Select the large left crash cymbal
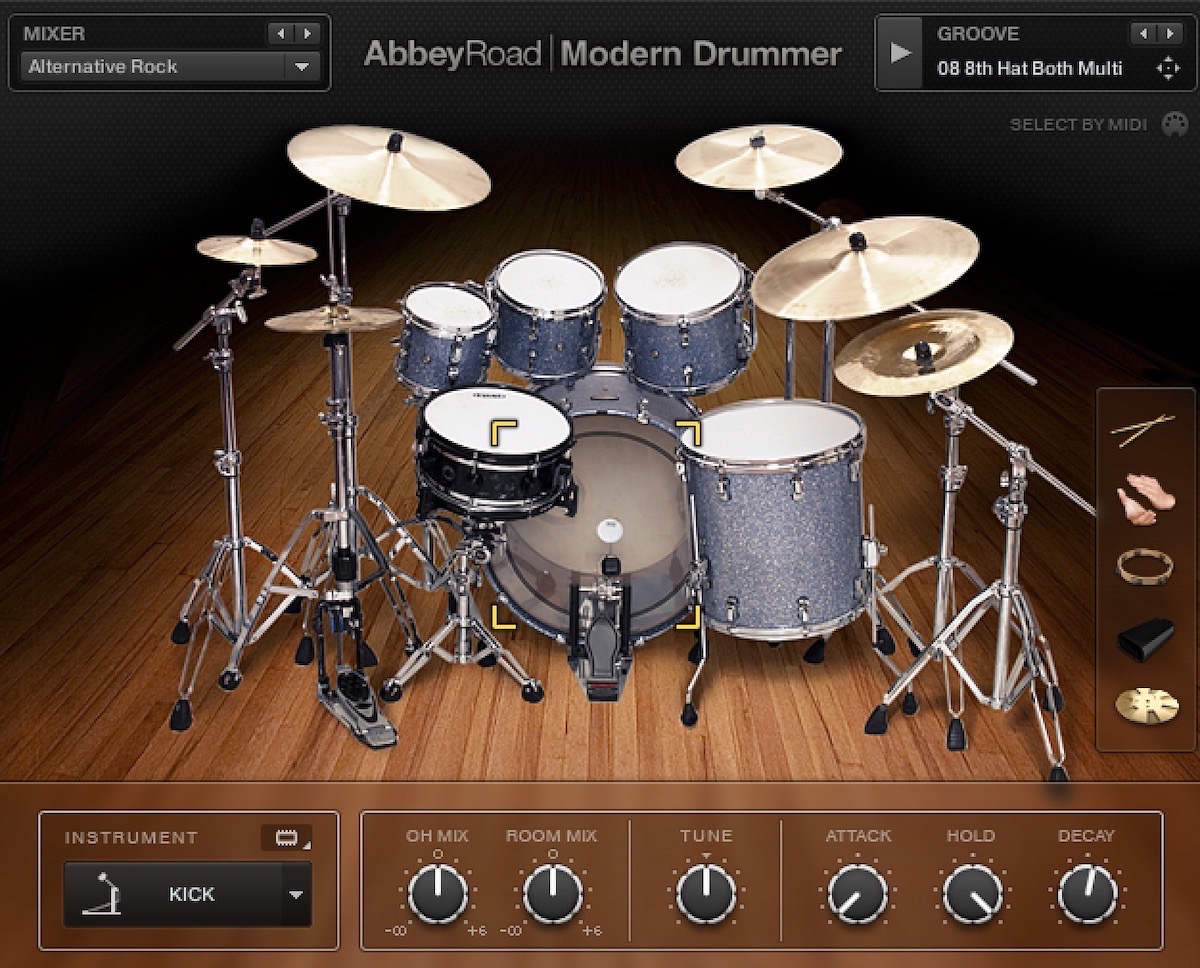 tap(388, 165)
